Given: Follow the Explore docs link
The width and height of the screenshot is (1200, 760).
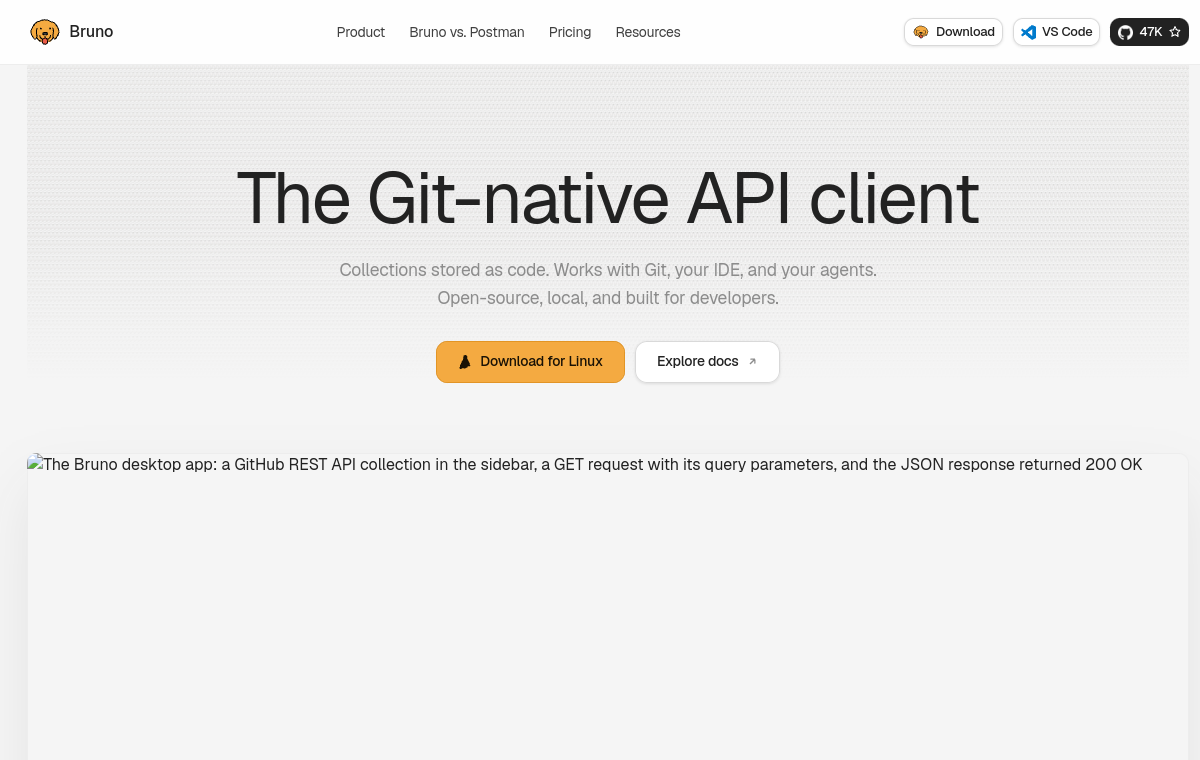Looking at the screenshot, I should 707,362.
